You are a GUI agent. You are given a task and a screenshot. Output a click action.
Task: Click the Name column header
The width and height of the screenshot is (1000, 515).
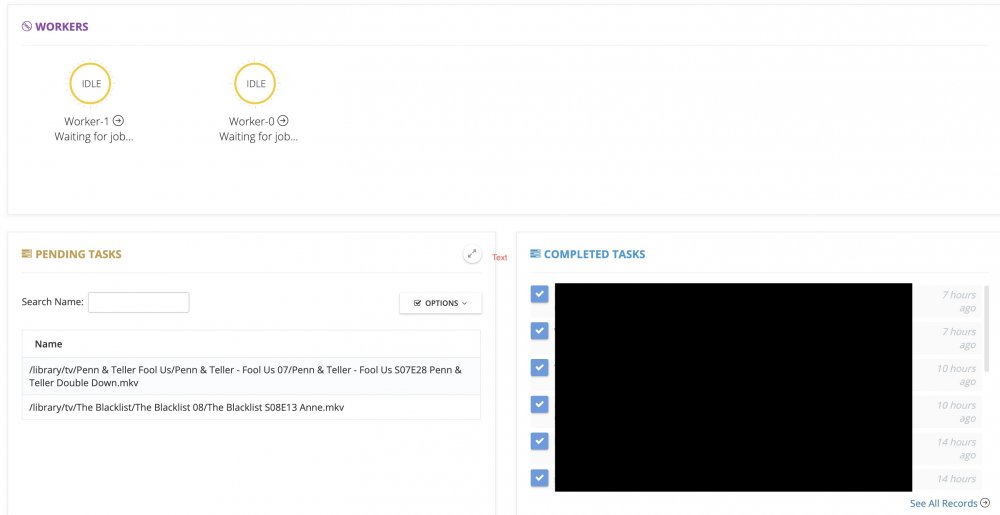tap(48, 344)
